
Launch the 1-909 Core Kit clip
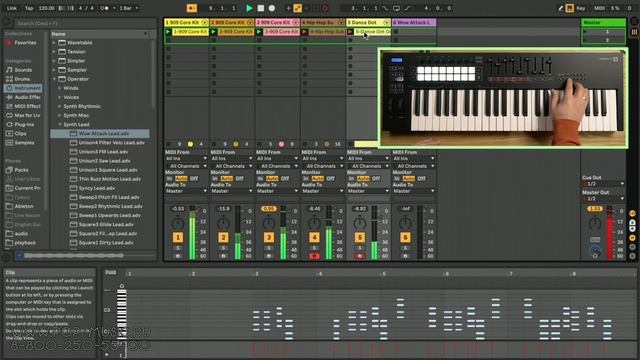168,31
